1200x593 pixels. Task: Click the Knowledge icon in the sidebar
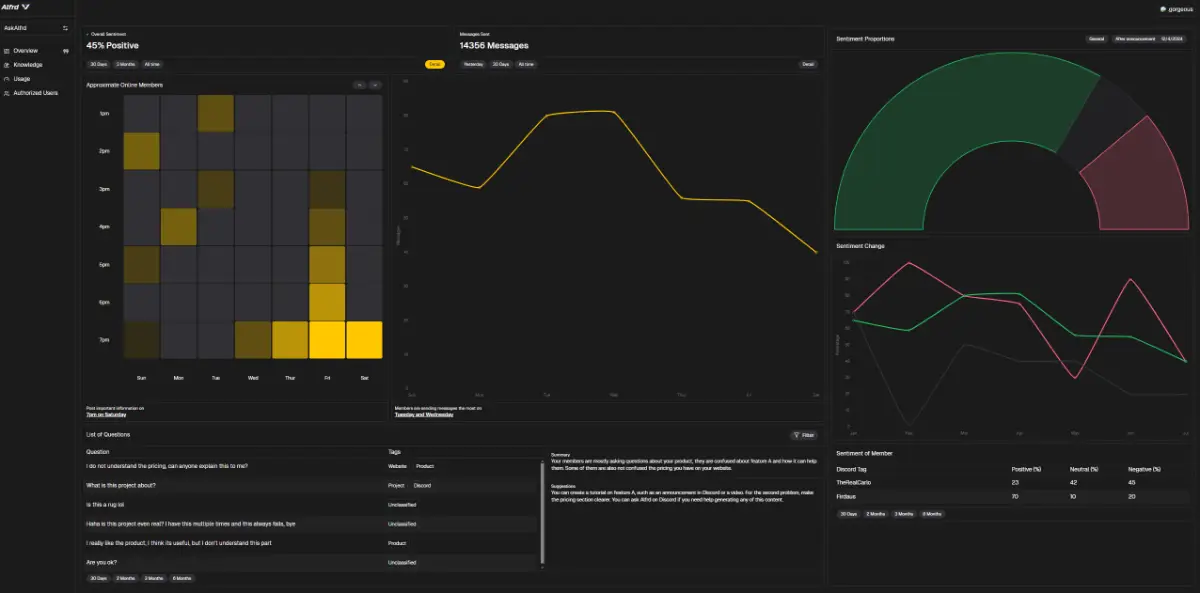(7, 64)
